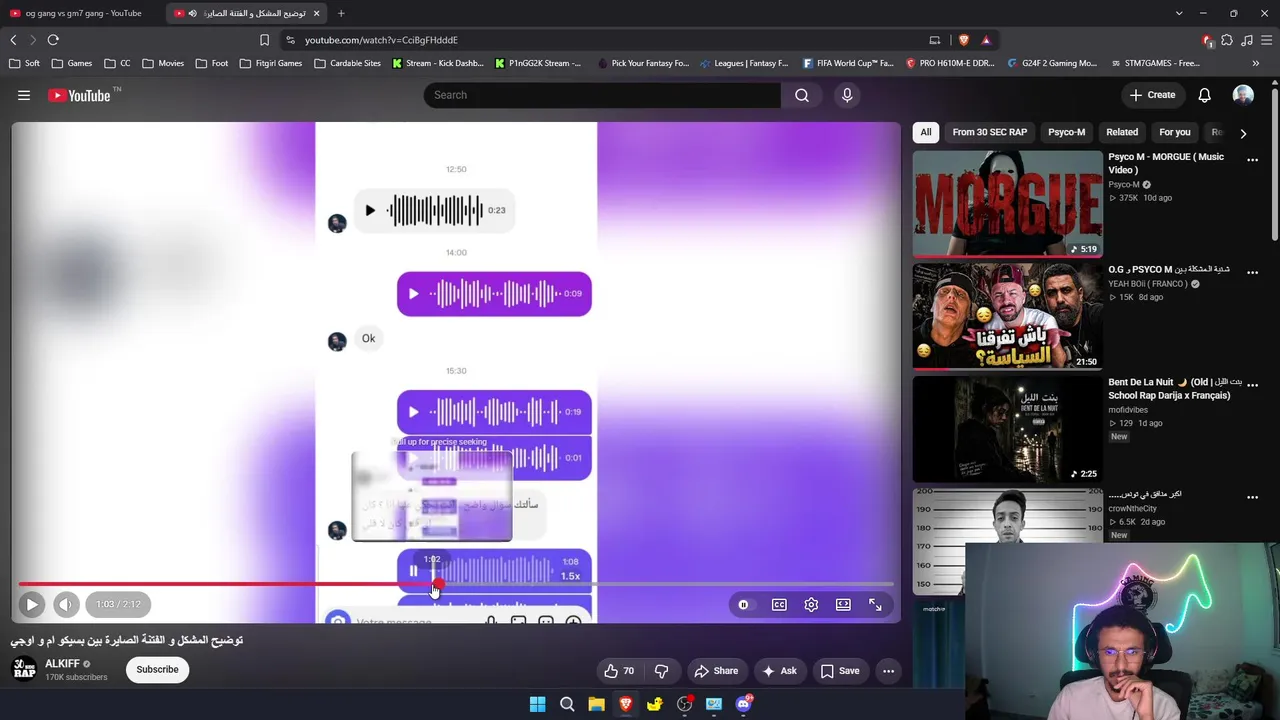
Task: Switch to the og gang vs gm7 gang tab
Action: [83, 13]
